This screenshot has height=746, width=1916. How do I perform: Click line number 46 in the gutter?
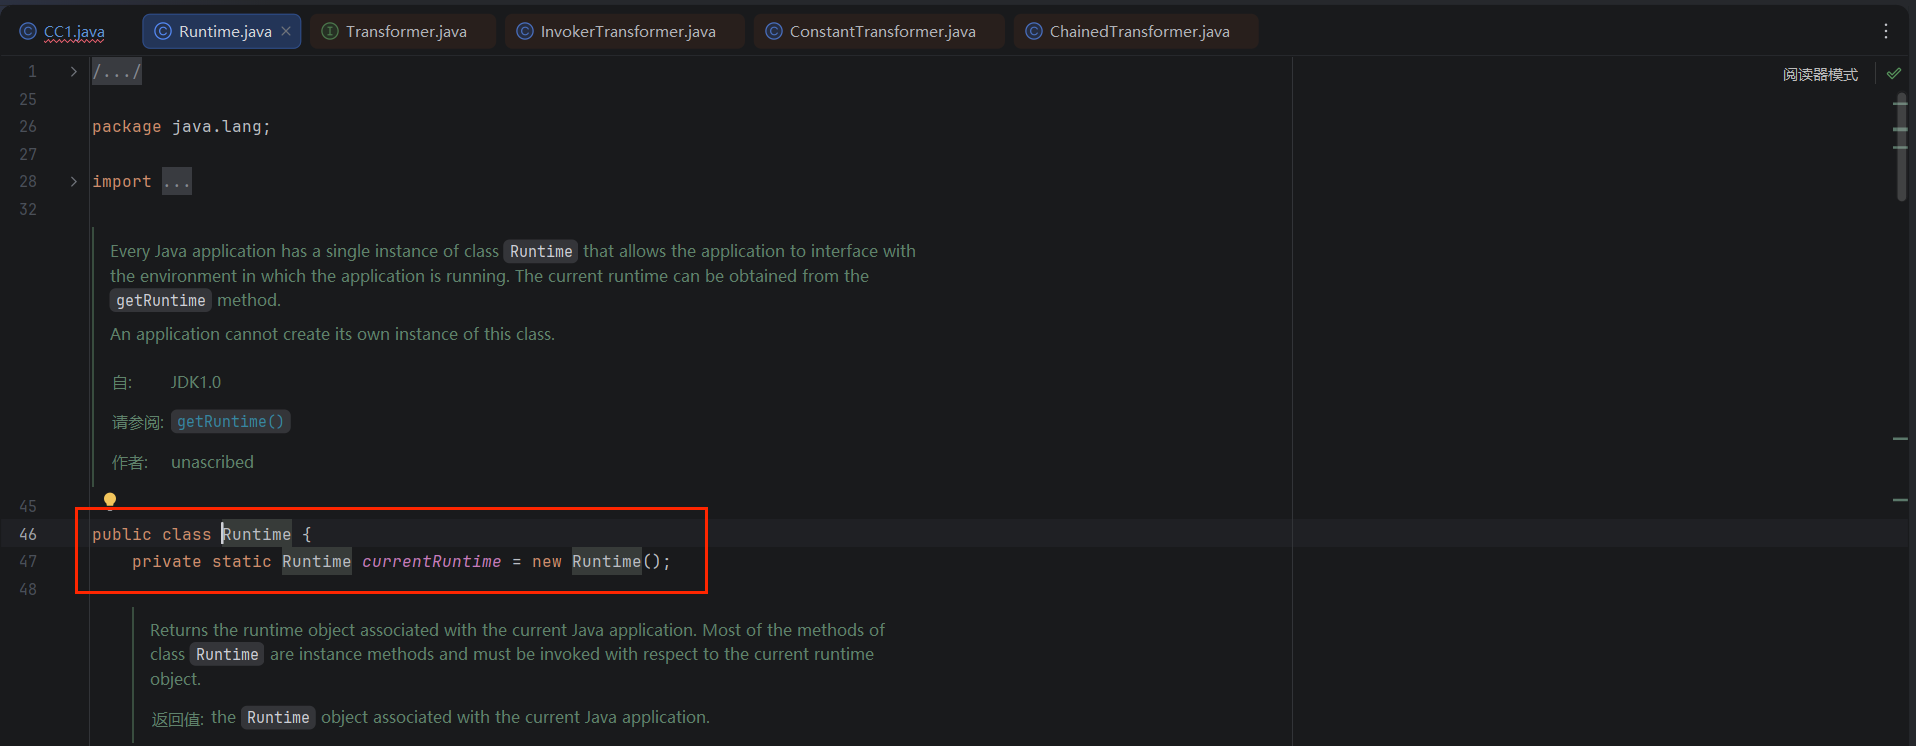click(28, 534)
